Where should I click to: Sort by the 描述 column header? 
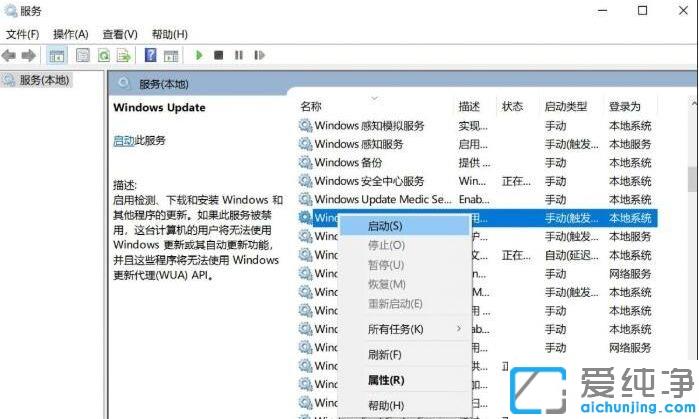[469, 107]
